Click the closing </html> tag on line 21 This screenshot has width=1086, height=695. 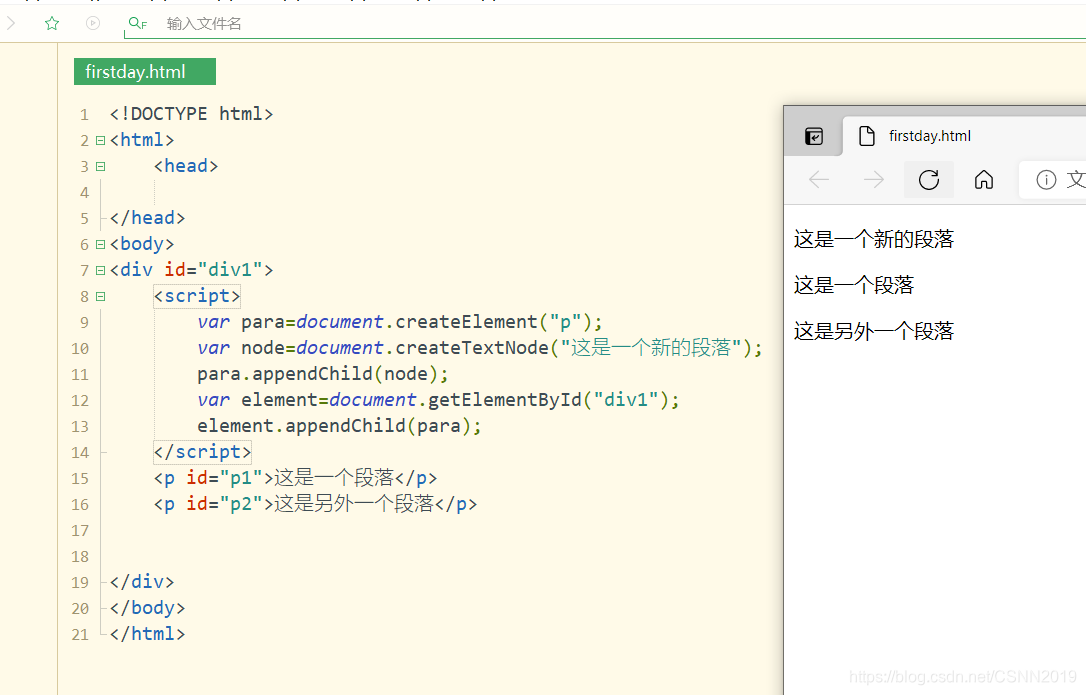click(148, 634)
